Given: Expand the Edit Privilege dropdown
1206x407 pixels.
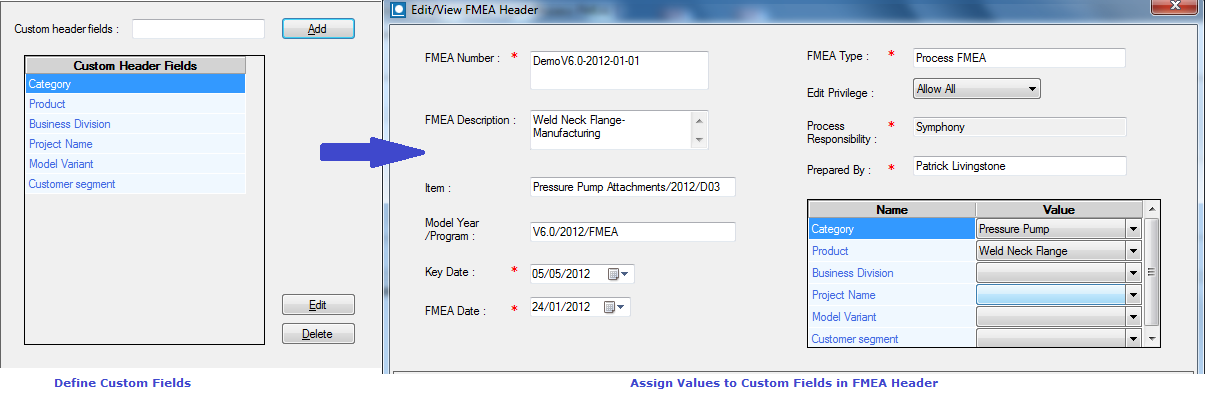Looking at the screenshot, I should 1031,89.
